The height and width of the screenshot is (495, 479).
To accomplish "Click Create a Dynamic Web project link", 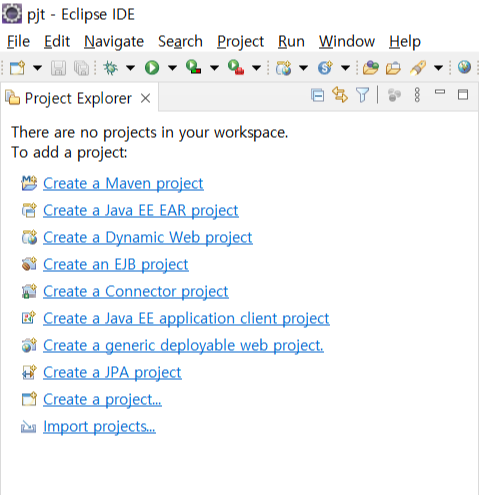I will [148, 238].
